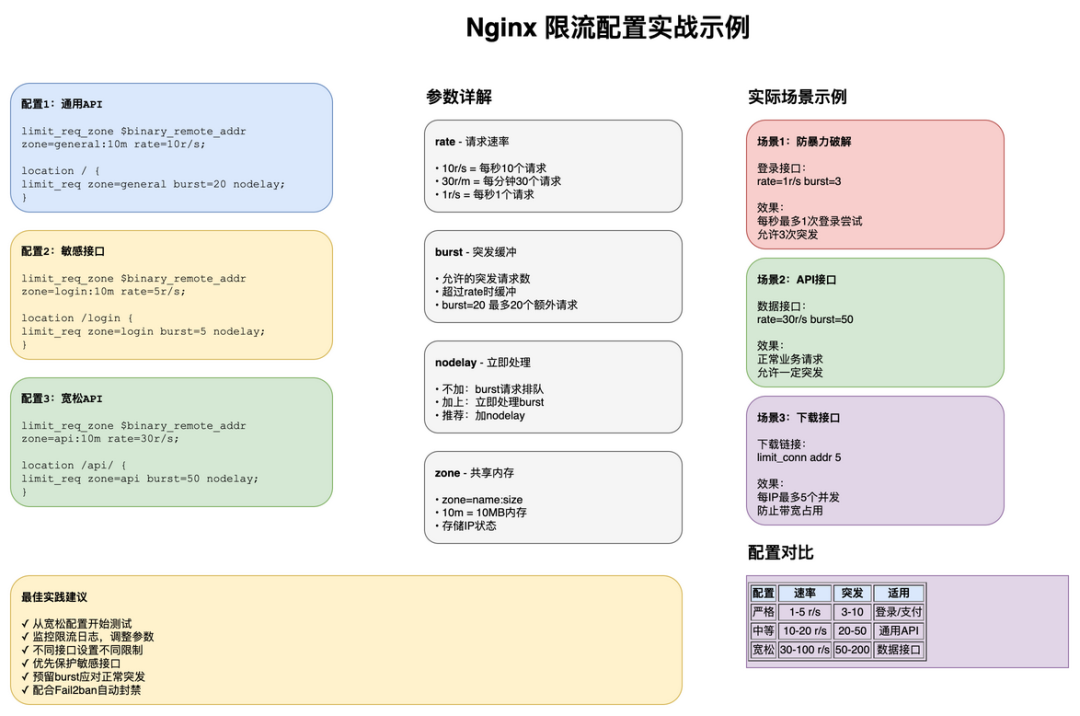Select the yellow '配置2：敏感接口' code box
Viewport: 1080px width, 716px height.
click(171, 295)
